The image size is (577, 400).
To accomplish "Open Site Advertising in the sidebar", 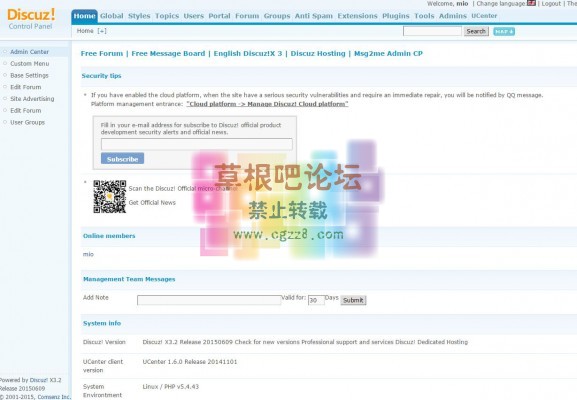I will [32, 99].
